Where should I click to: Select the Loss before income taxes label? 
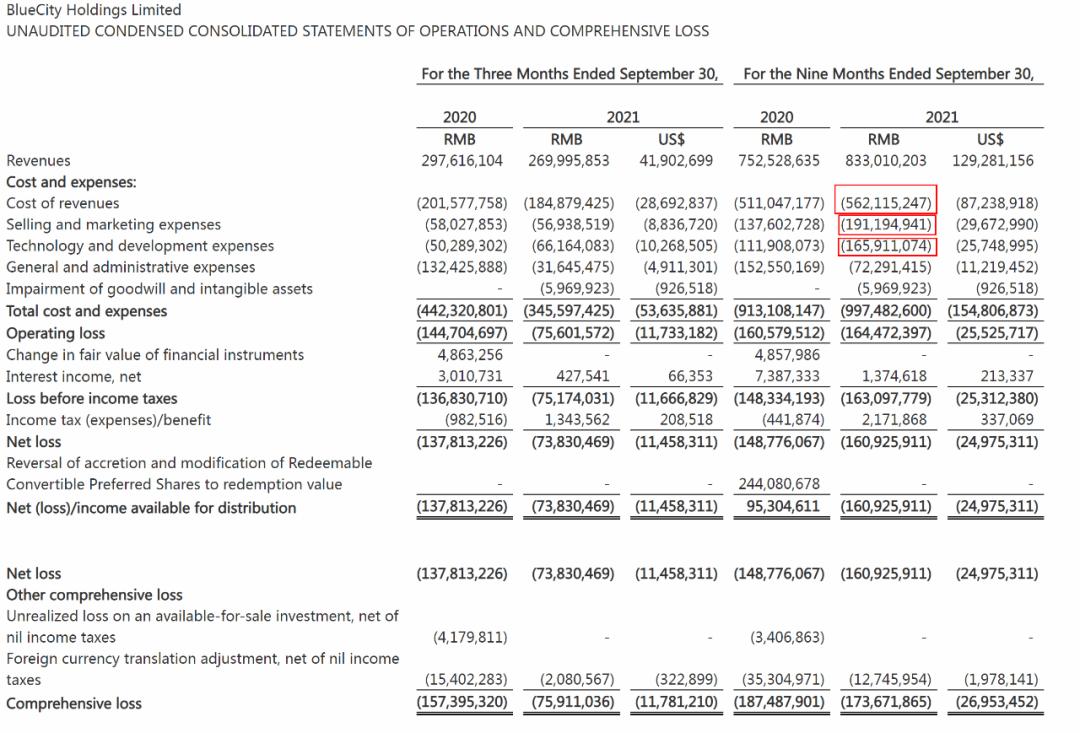tap(92, 399)
